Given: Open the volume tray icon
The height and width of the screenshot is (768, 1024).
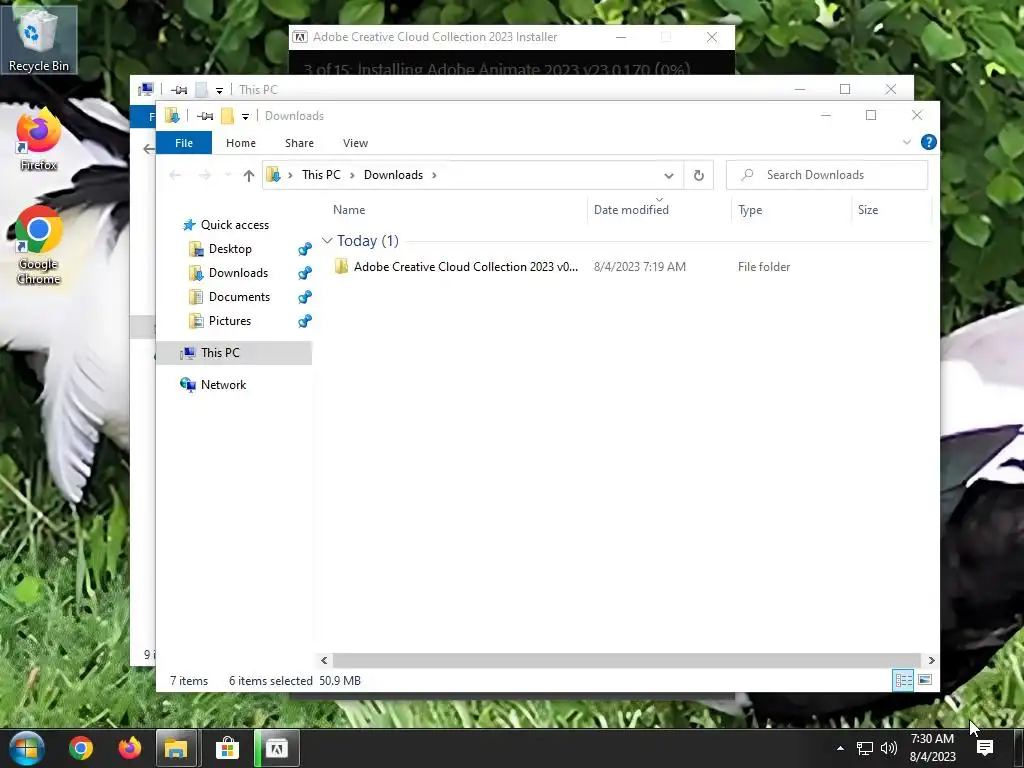Looking at the screenshot, I should (x=889, y=748).
